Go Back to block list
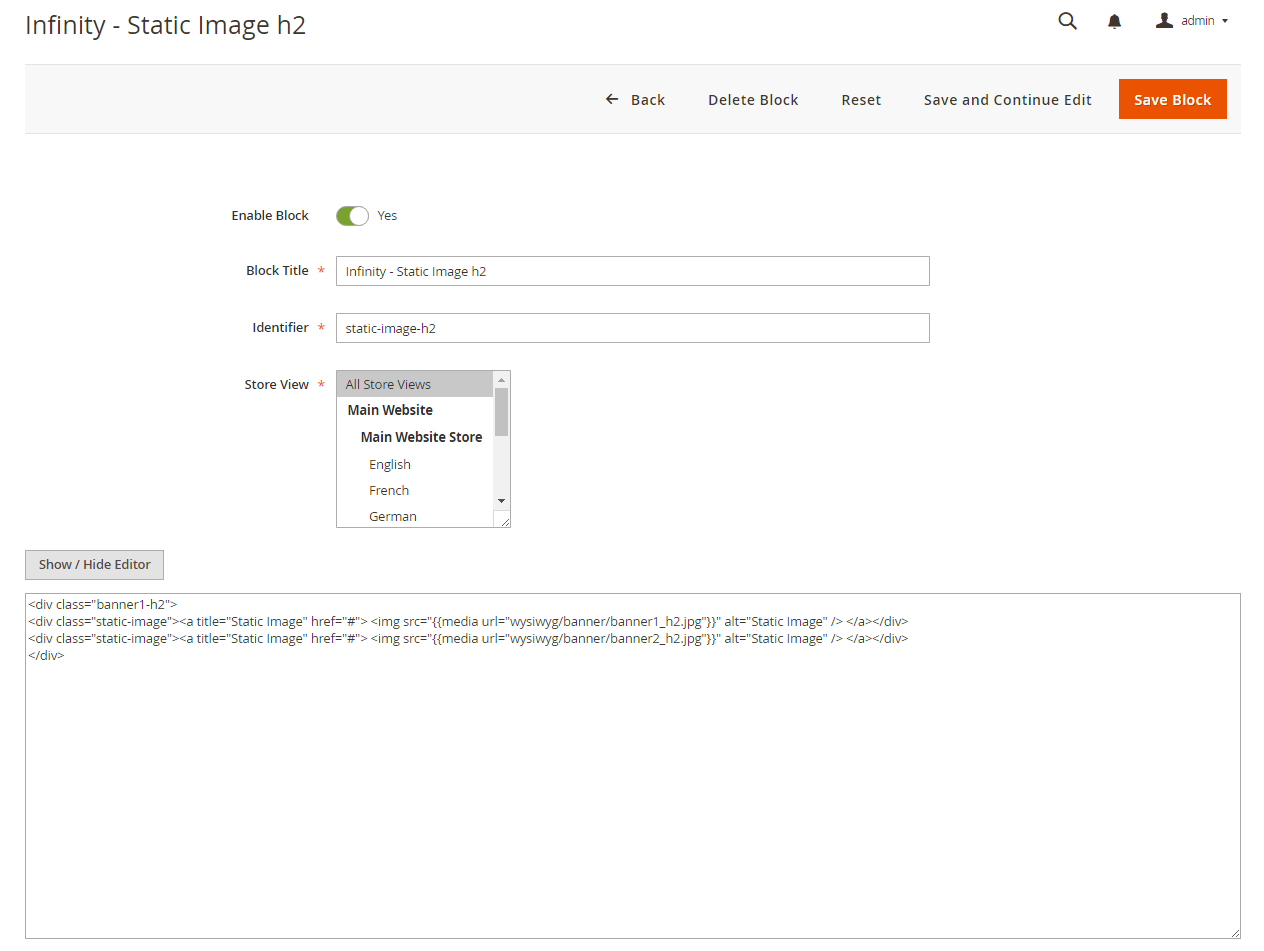This screenshot has width=1264, height=951. pyautogui.click(x=635, y=100)
